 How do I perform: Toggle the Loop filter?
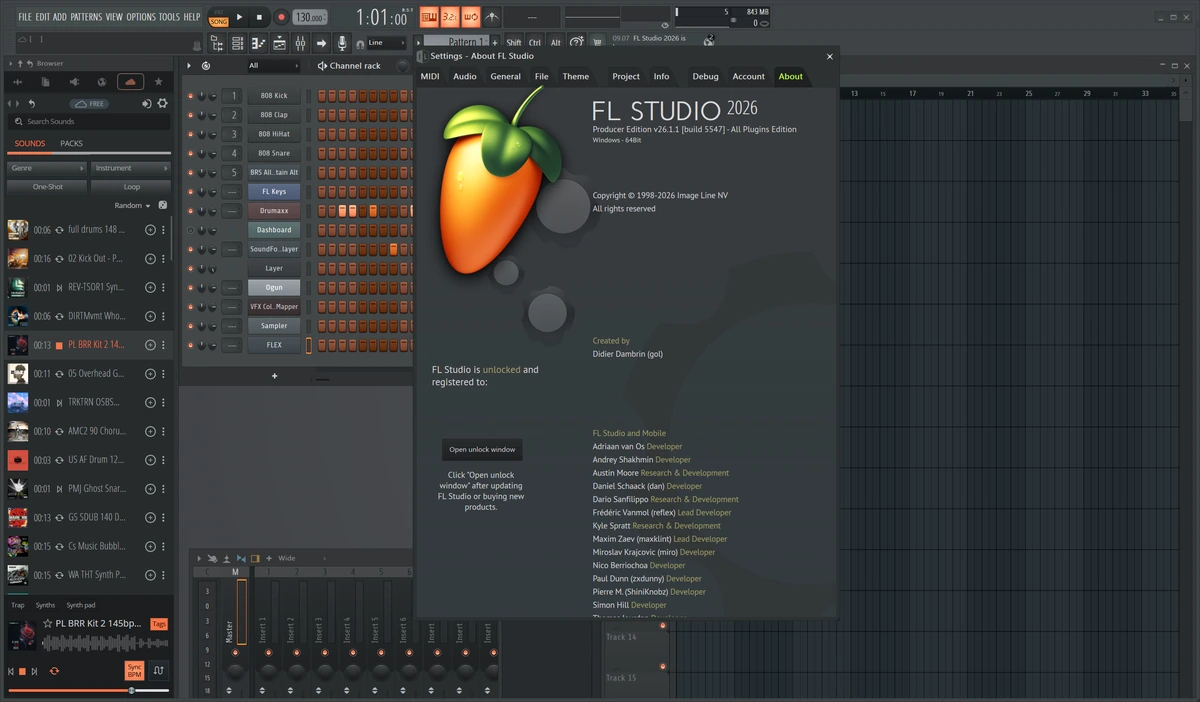point(131,187)
